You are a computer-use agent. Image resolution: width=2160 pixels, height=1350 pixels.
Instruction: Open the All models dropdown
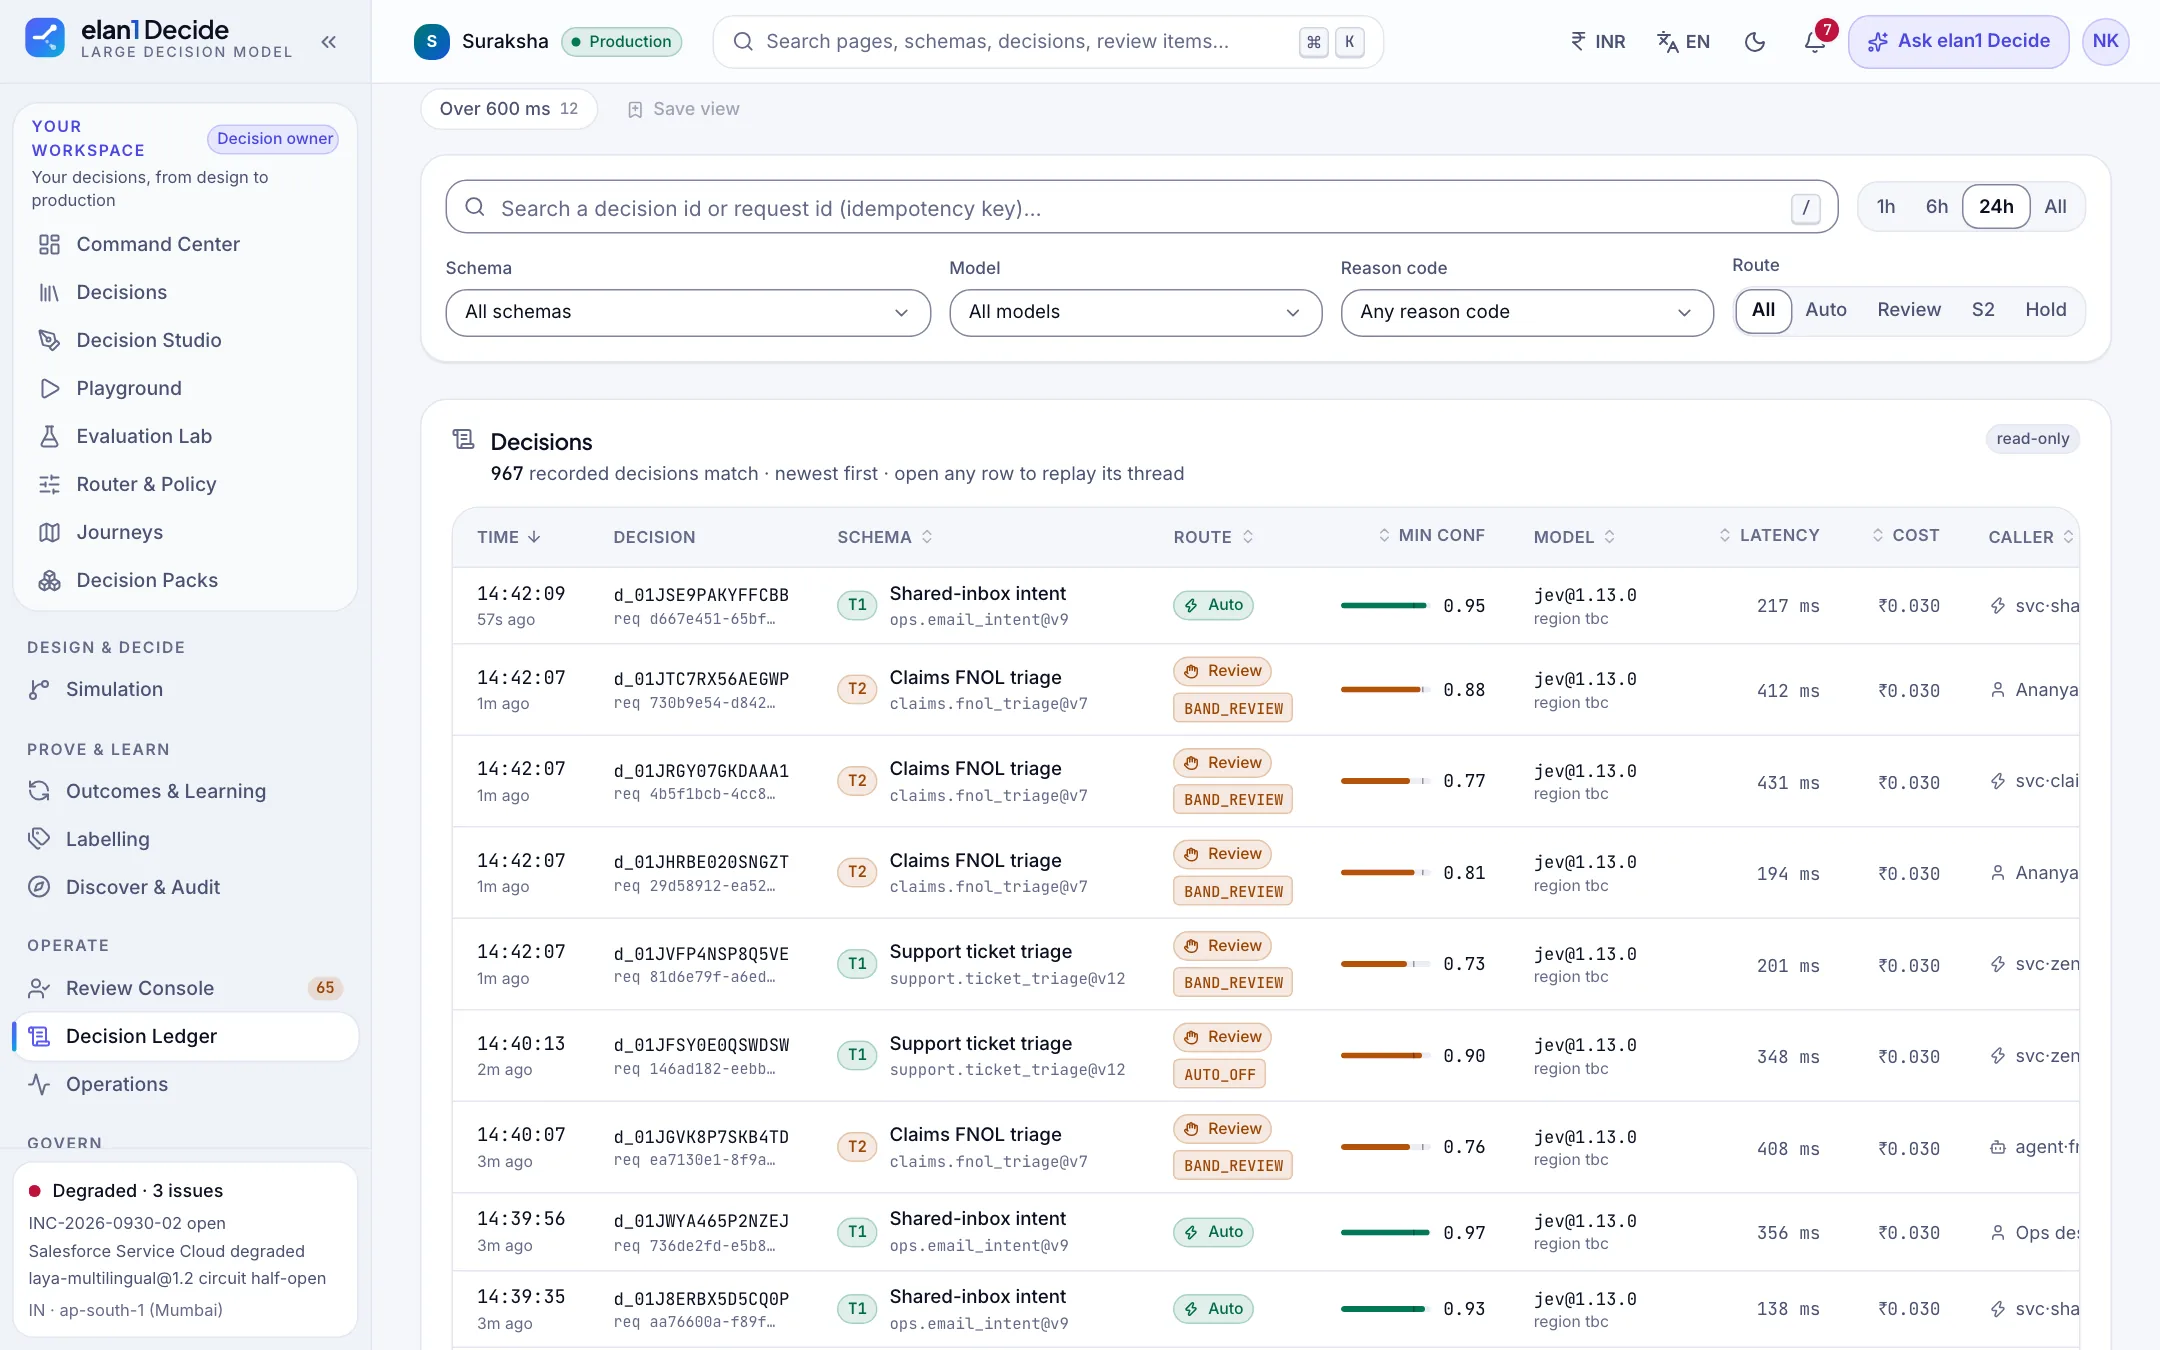click(1136, 313)
